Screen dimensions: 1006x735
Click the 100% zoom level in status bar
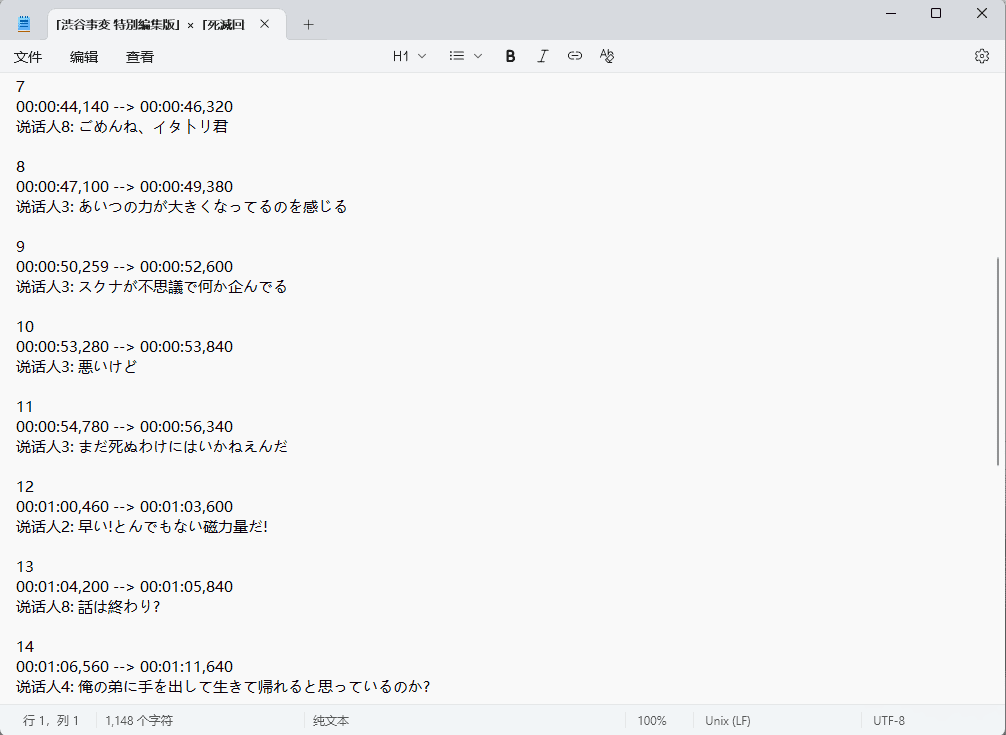click(x=651, y=720)
